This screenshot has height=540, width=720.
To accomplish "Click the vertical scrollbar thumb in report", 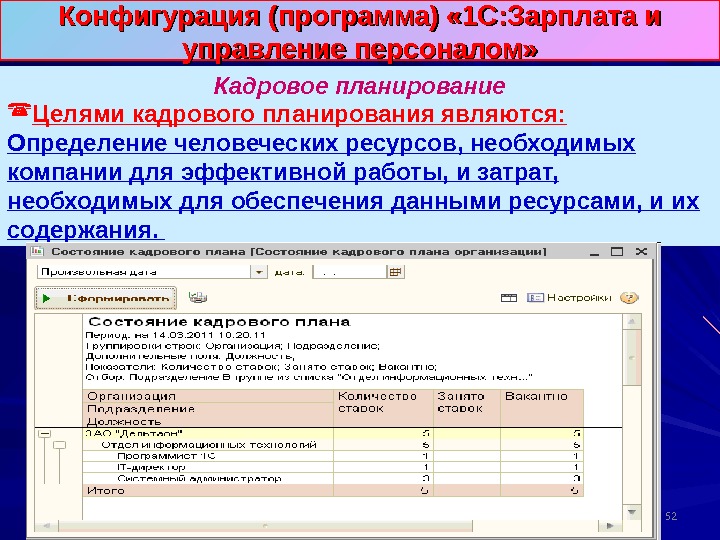I will point(632,357).
